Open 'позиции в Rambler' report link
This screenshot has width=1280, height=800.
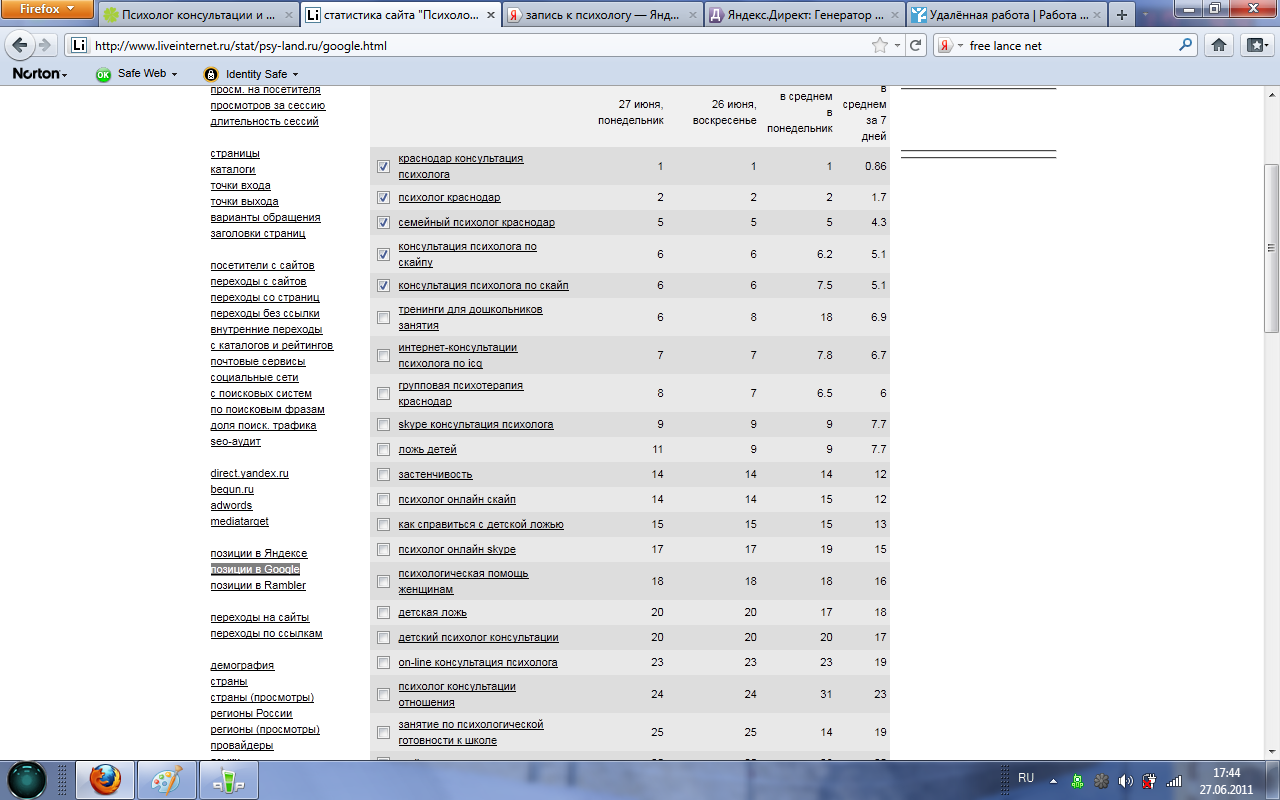pos(258,586)
